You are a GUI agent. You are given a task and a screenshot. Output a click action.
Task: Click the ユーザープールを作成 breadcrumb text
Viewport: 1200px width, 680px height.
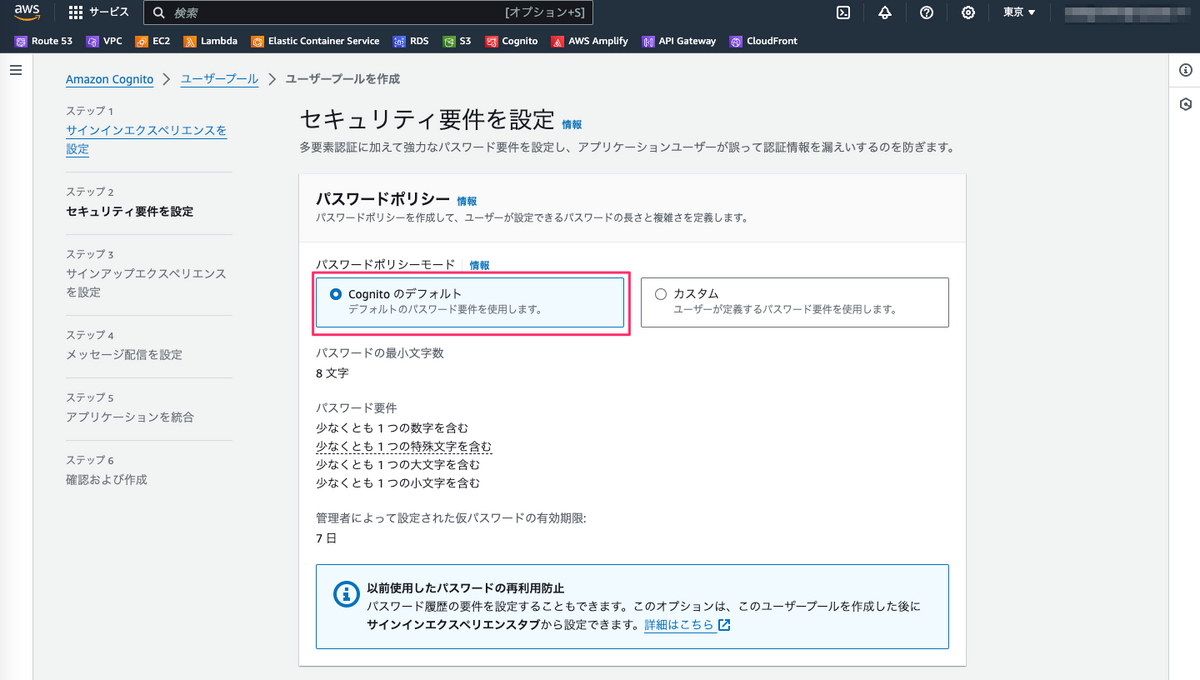point(343,79)
